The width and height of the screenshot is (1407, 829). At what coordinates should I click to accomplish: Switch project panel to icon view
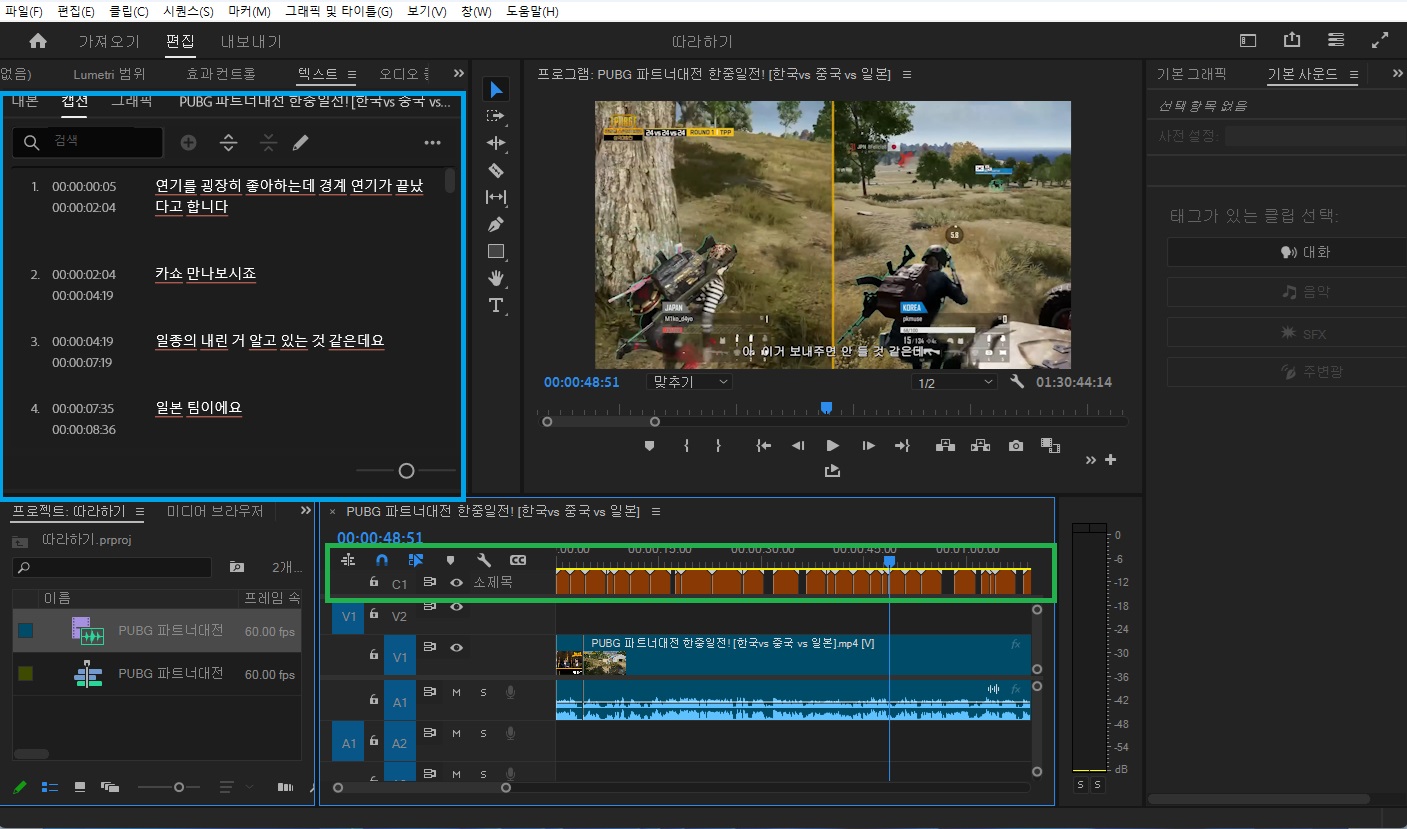[80, 787]
